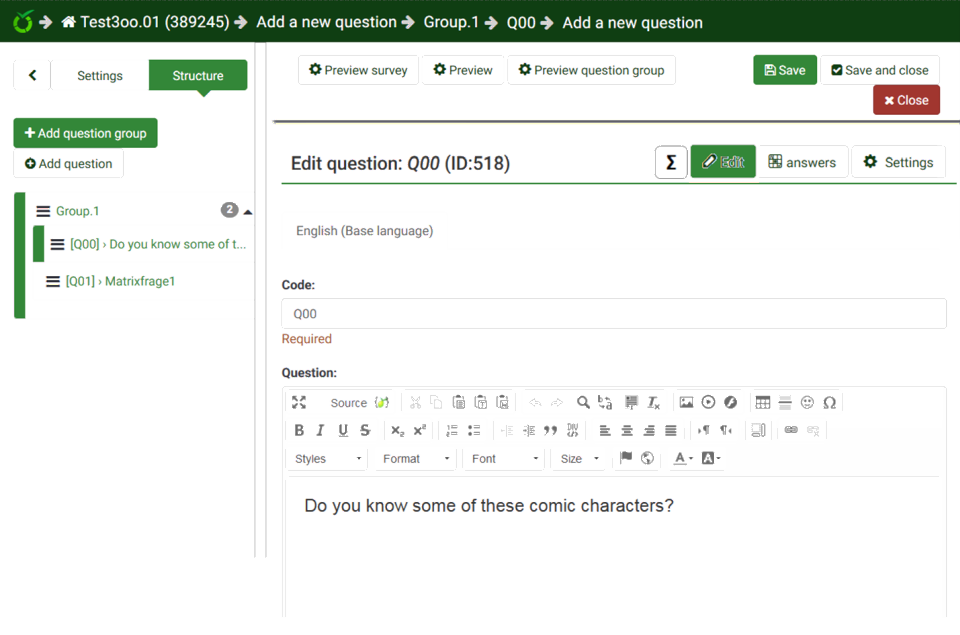
Task: Open the Font dropdown
Action: click(504, 459)
